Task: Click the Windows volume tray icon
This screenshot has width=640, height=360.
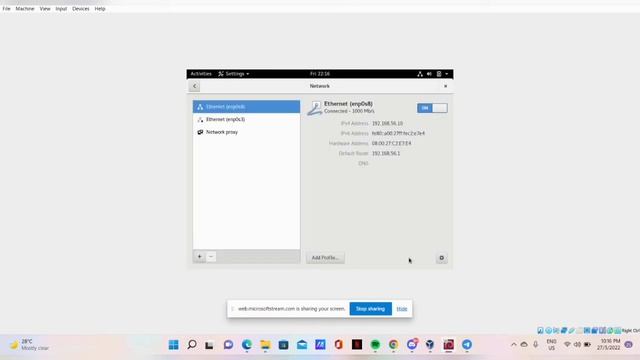Action: coord(577,345)
